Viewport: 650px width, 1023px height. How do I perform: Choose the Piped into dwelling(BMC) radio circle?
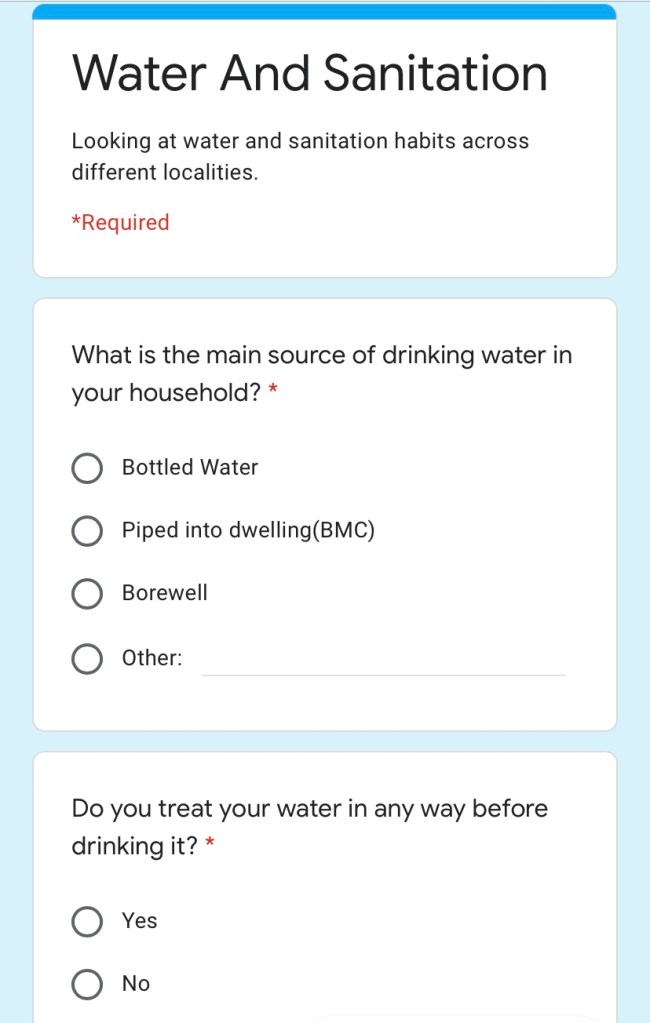click(x=87, y=531)
